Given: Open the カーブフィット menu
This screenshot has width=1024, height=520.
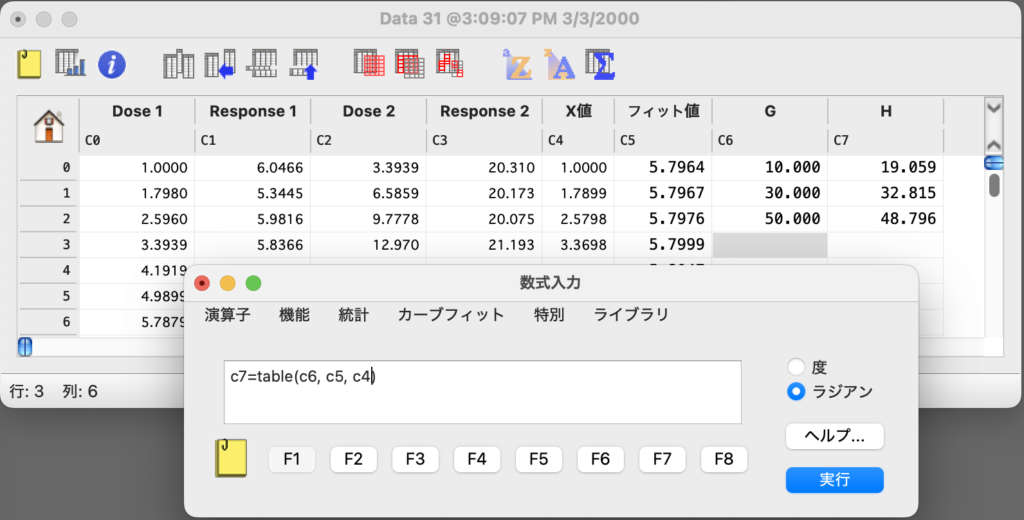Looking at the screenshot, I should (x=451, y=315).
